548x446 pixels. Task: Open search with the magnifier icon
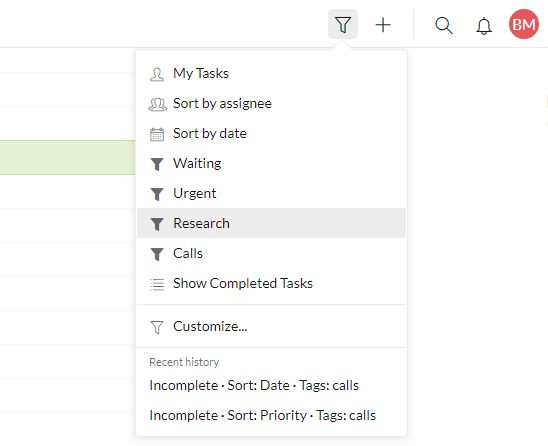coord(444,26)
